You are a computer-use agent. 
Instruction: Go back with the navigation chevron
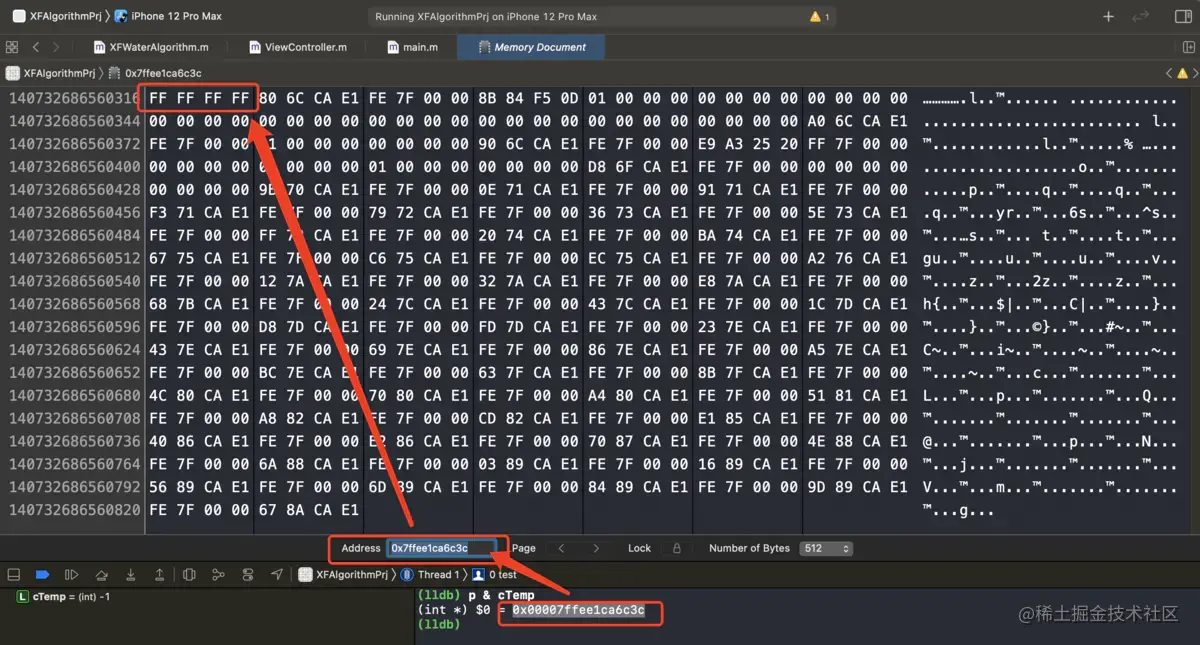(36, 47)
